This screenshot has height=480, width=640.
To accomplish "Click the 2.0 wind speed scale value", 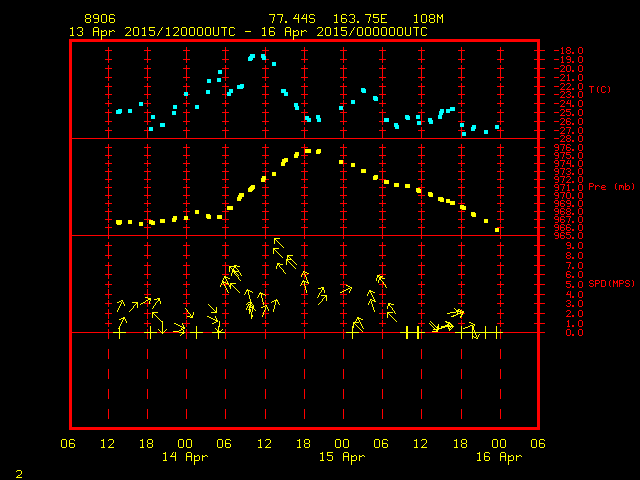I will click(x=574, y=314).
